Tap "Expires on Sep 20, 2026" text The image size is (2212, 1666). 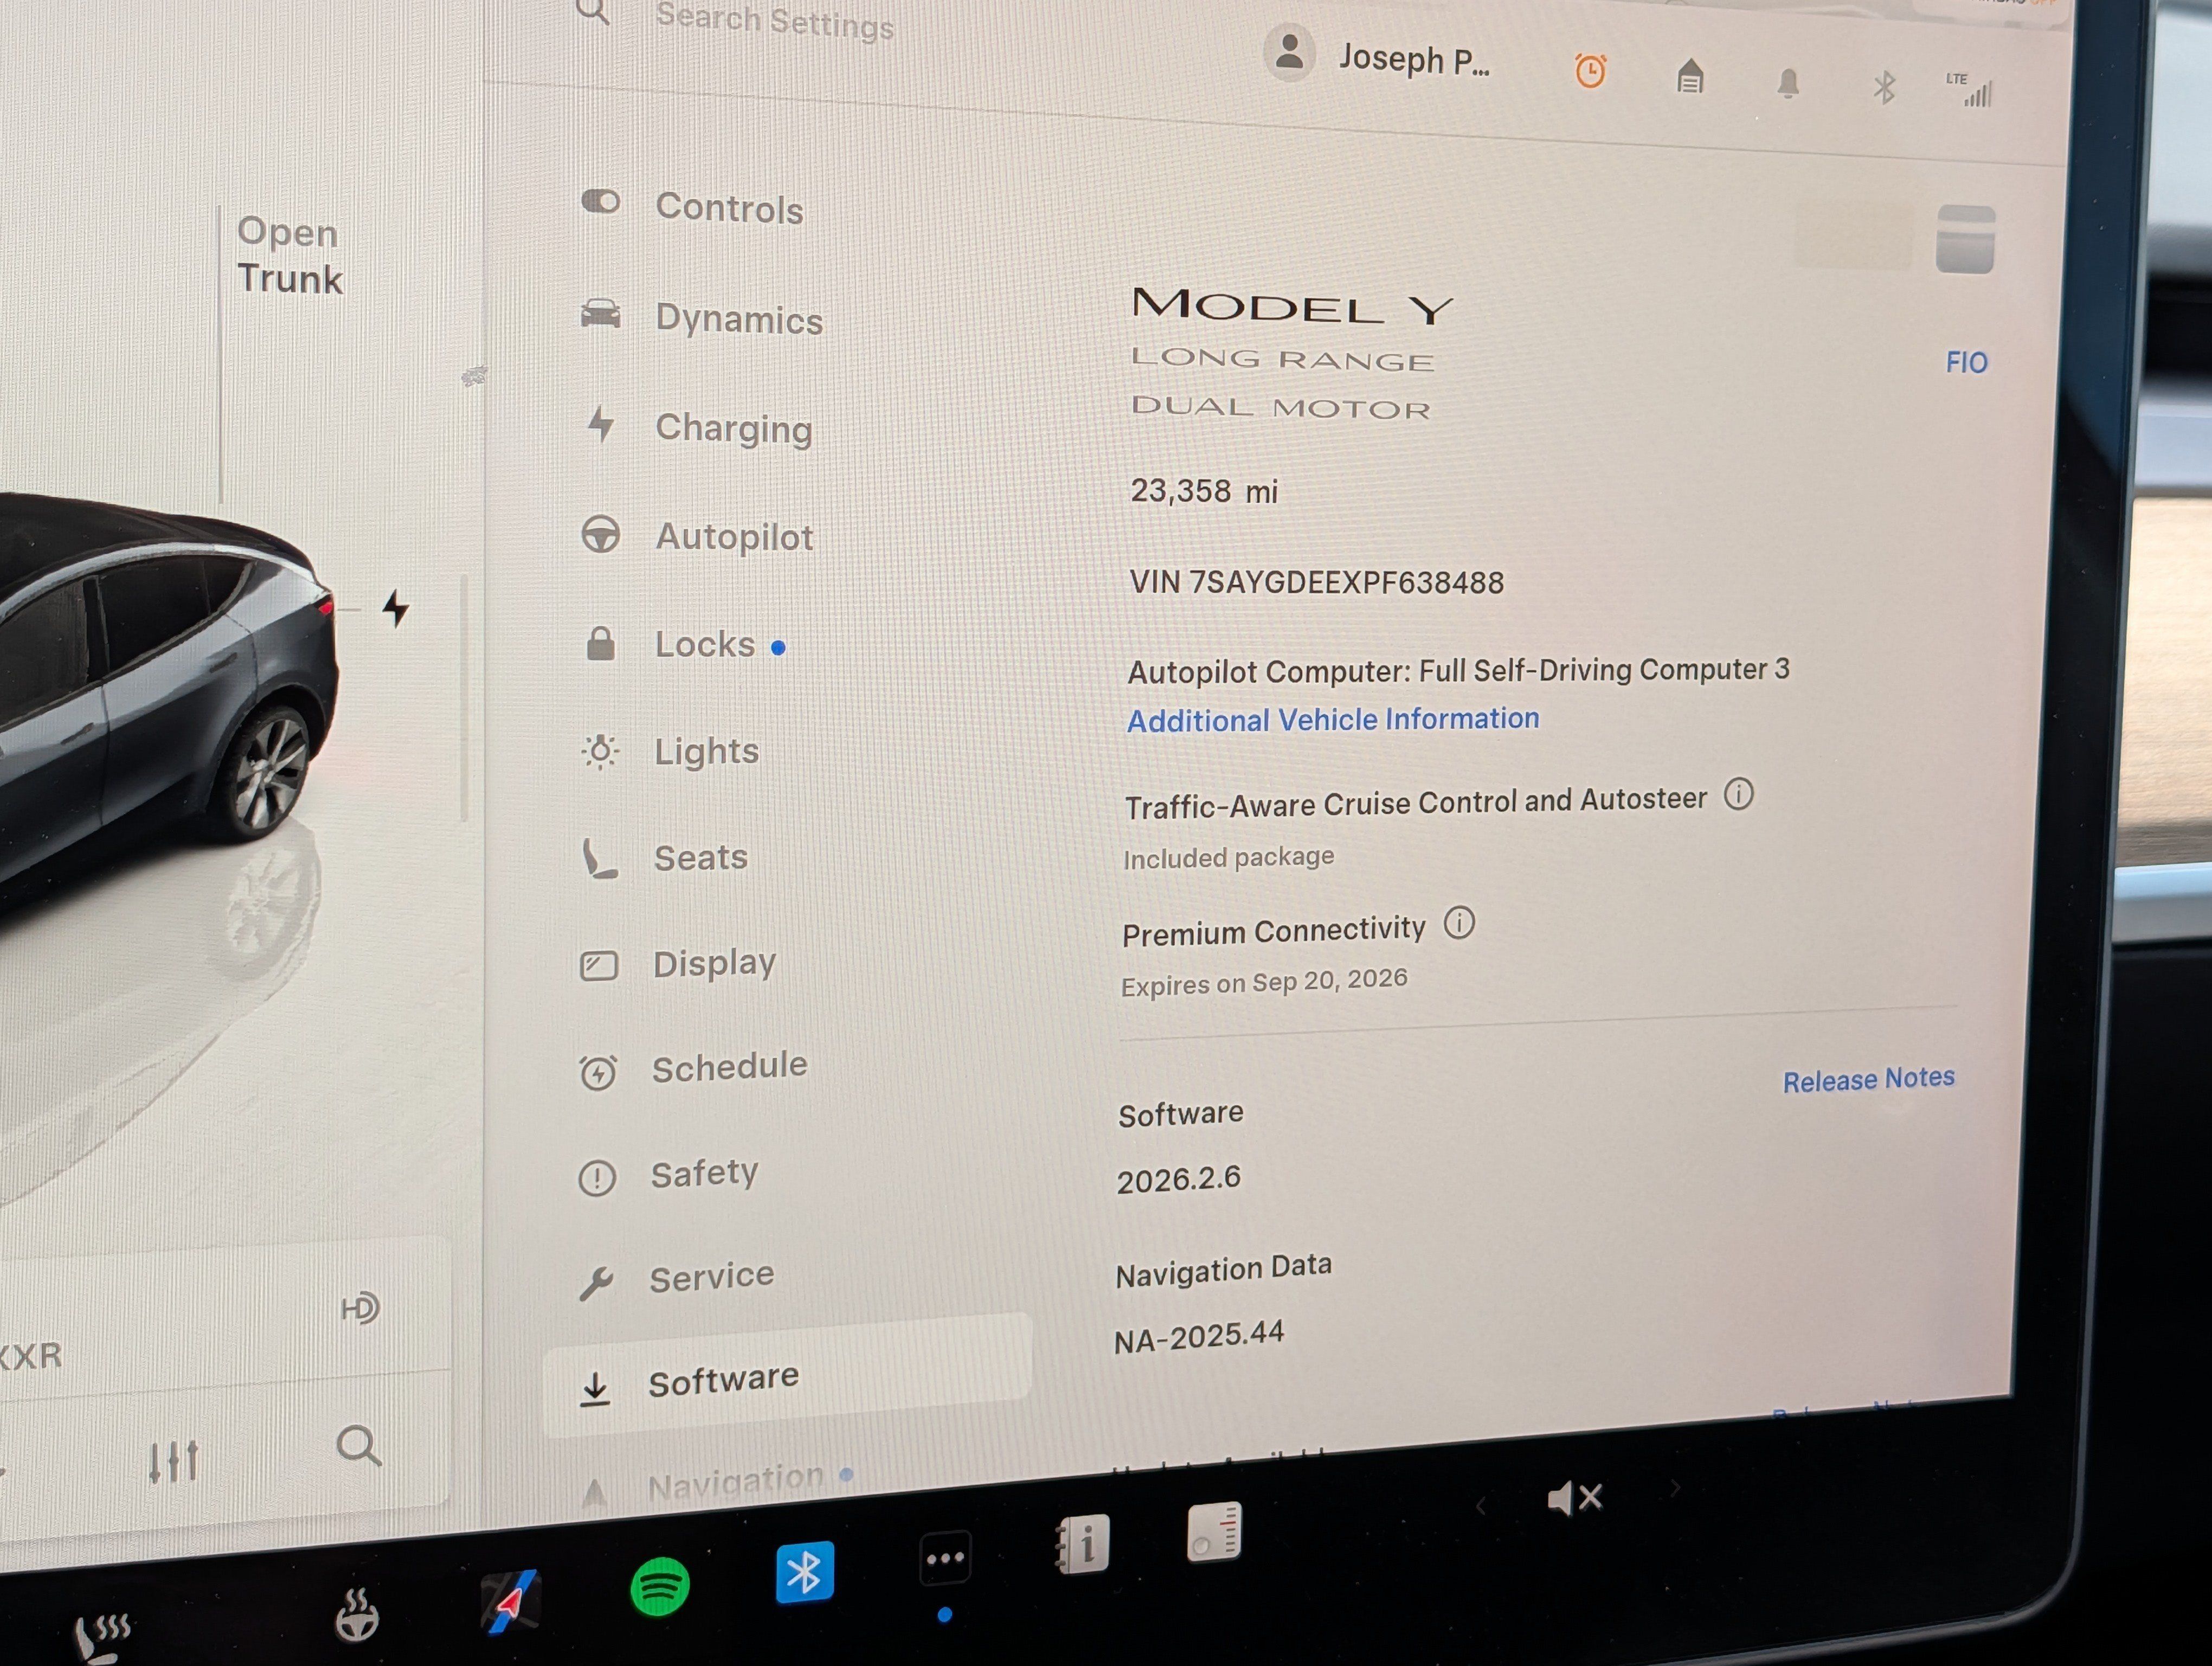1264,981
